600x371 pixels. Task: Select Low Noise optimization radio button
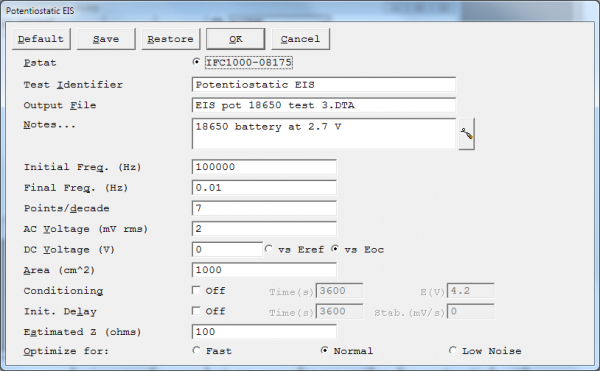point(453,350)
